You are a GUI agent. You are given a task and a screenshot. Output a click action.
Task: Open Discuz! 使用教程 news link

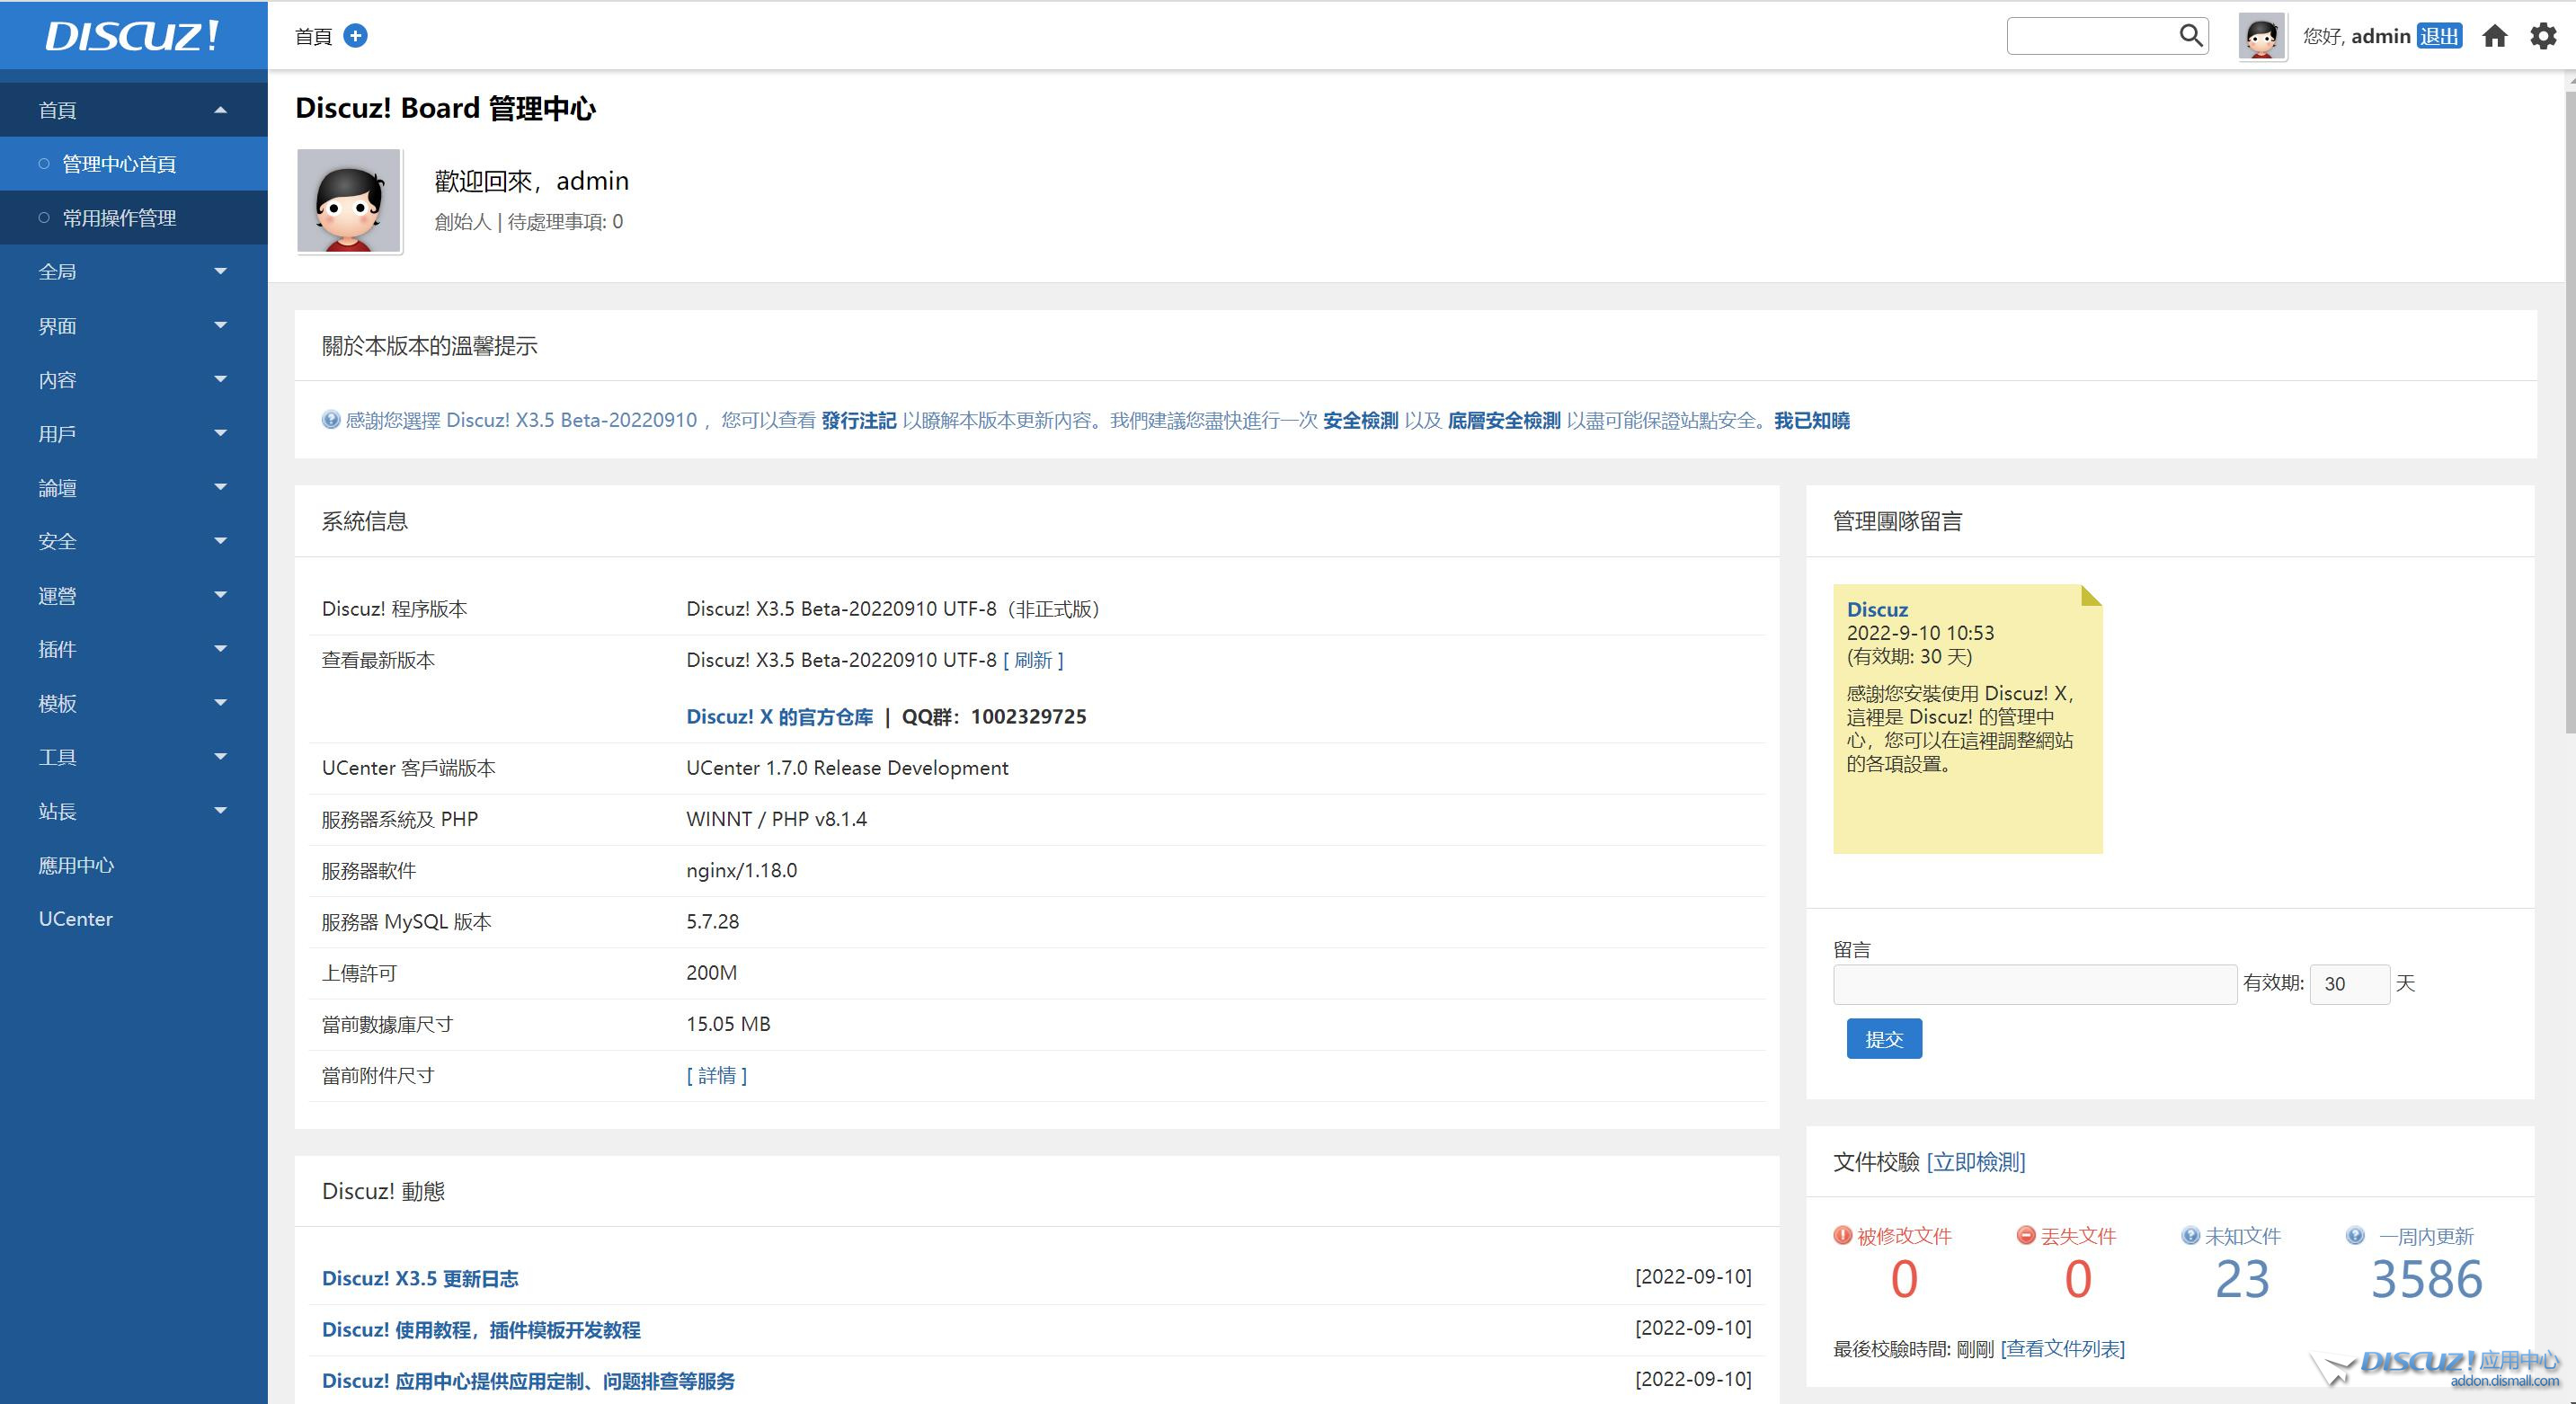[481, 1329]
